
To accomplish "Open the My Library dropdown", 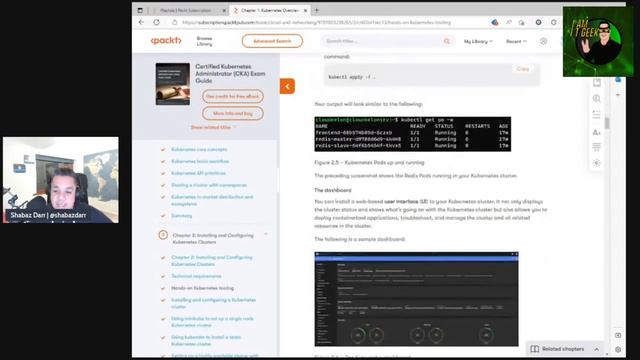I will coord(478,41).
